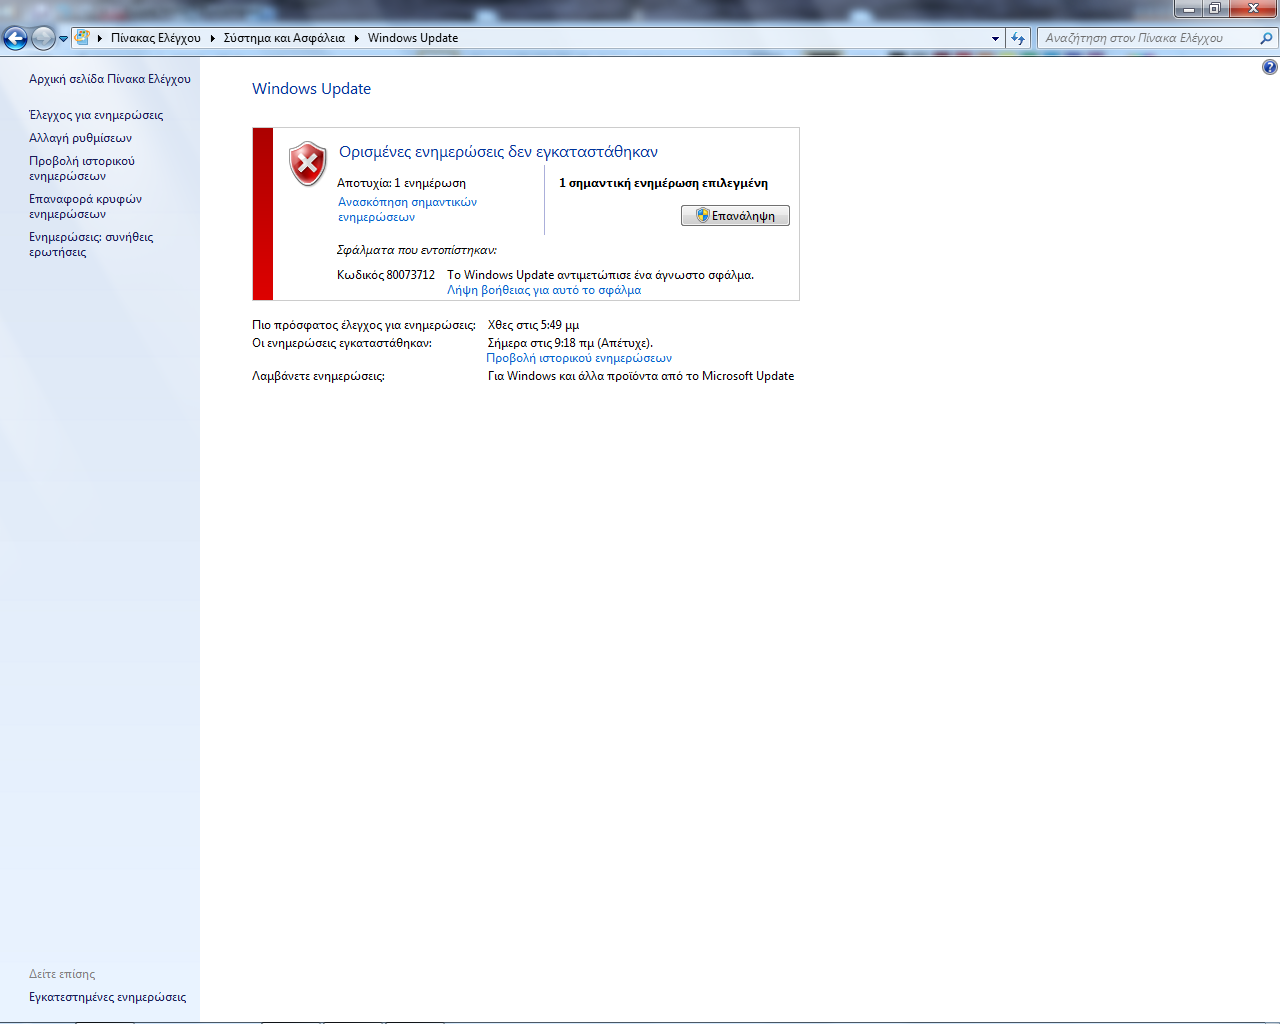Open Εγκατεστημένες ενημερώσεις link
Screen dimensions: 1280x1024
point(107,997)
